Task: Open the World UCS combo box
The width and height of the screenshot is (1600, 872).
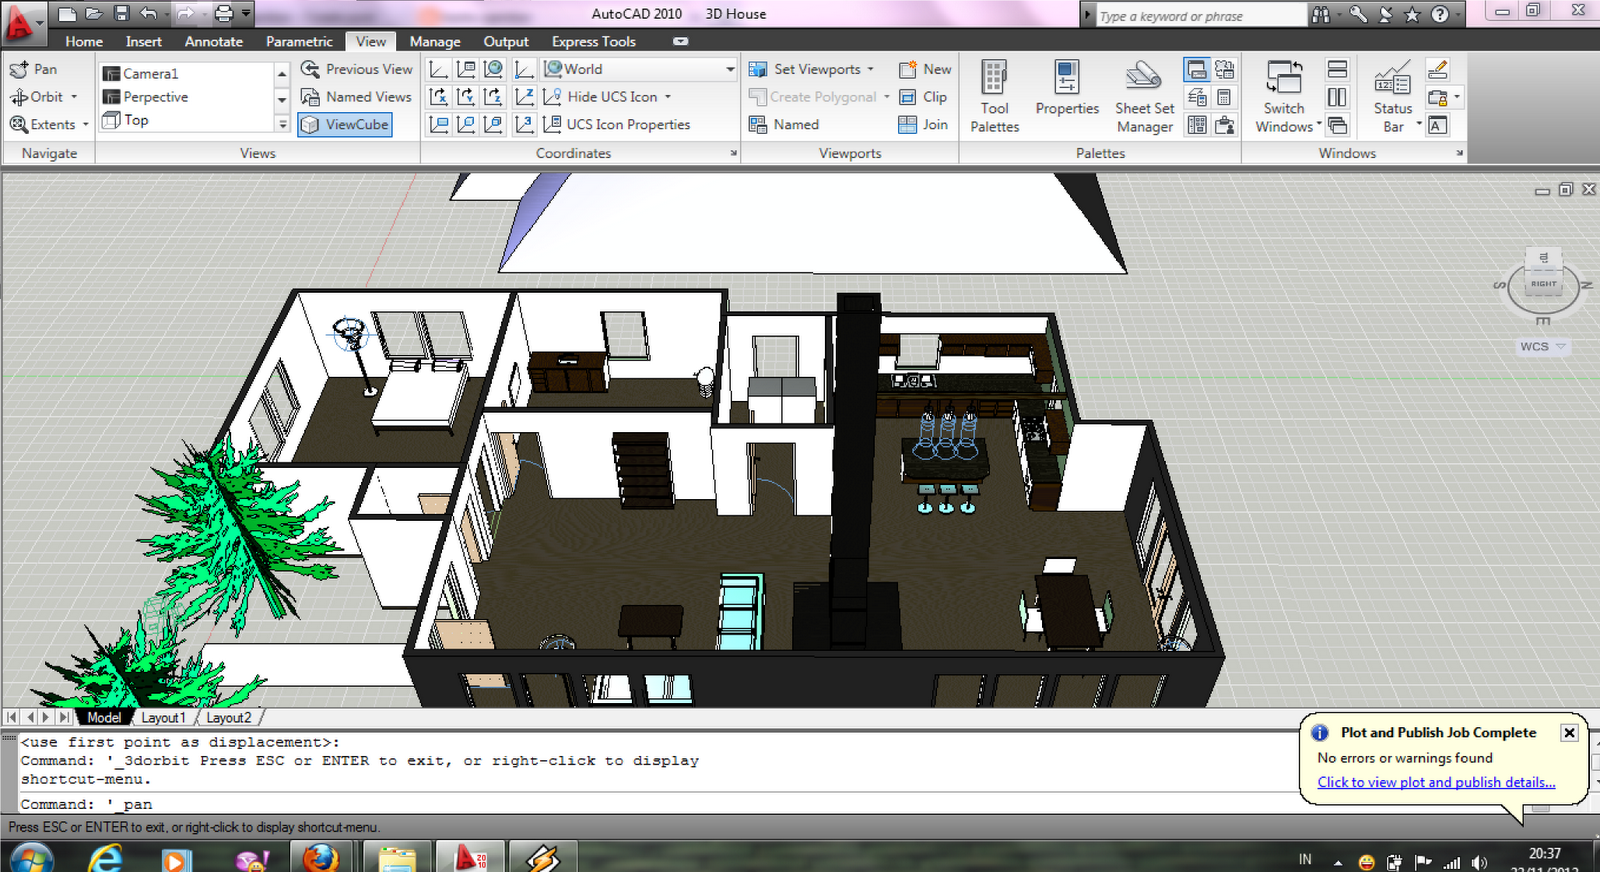Action: [x=639, y=69]
